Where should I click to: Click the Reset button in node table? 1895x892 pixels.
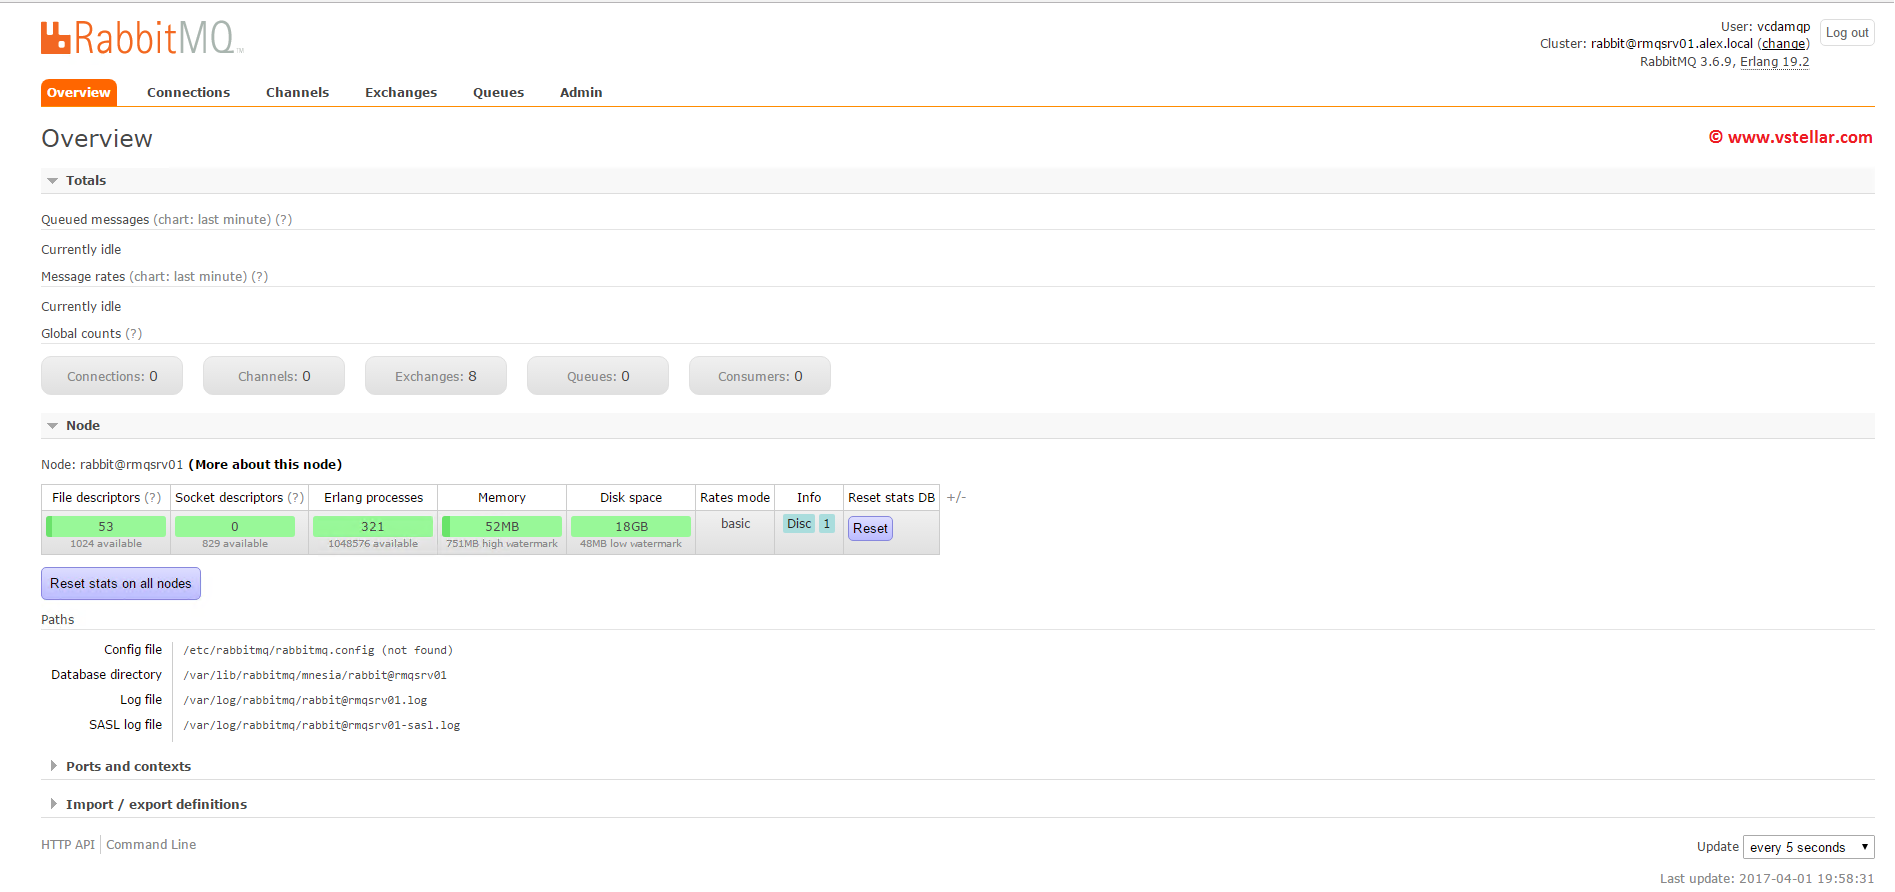click(870, 529)
